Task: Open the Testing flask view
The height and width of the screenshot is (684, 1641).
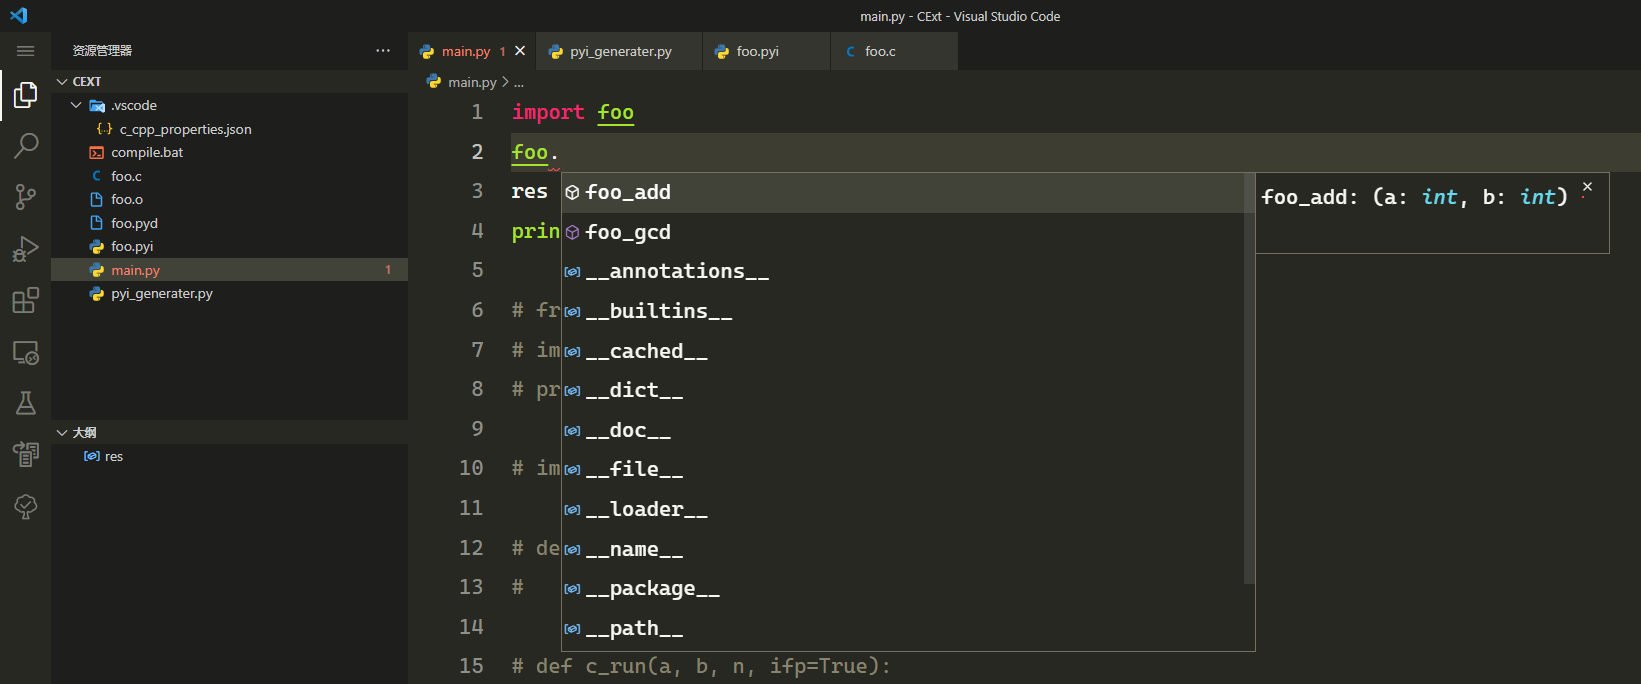Action: coord(26,403)
